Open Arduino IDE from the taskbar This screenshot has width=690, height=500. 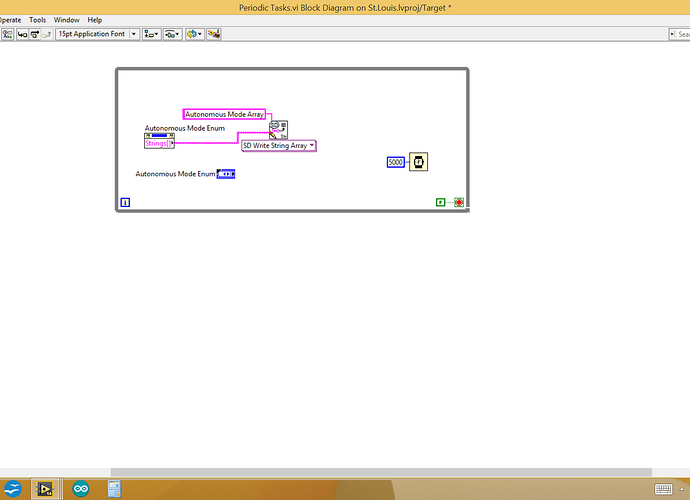point(81,489)
